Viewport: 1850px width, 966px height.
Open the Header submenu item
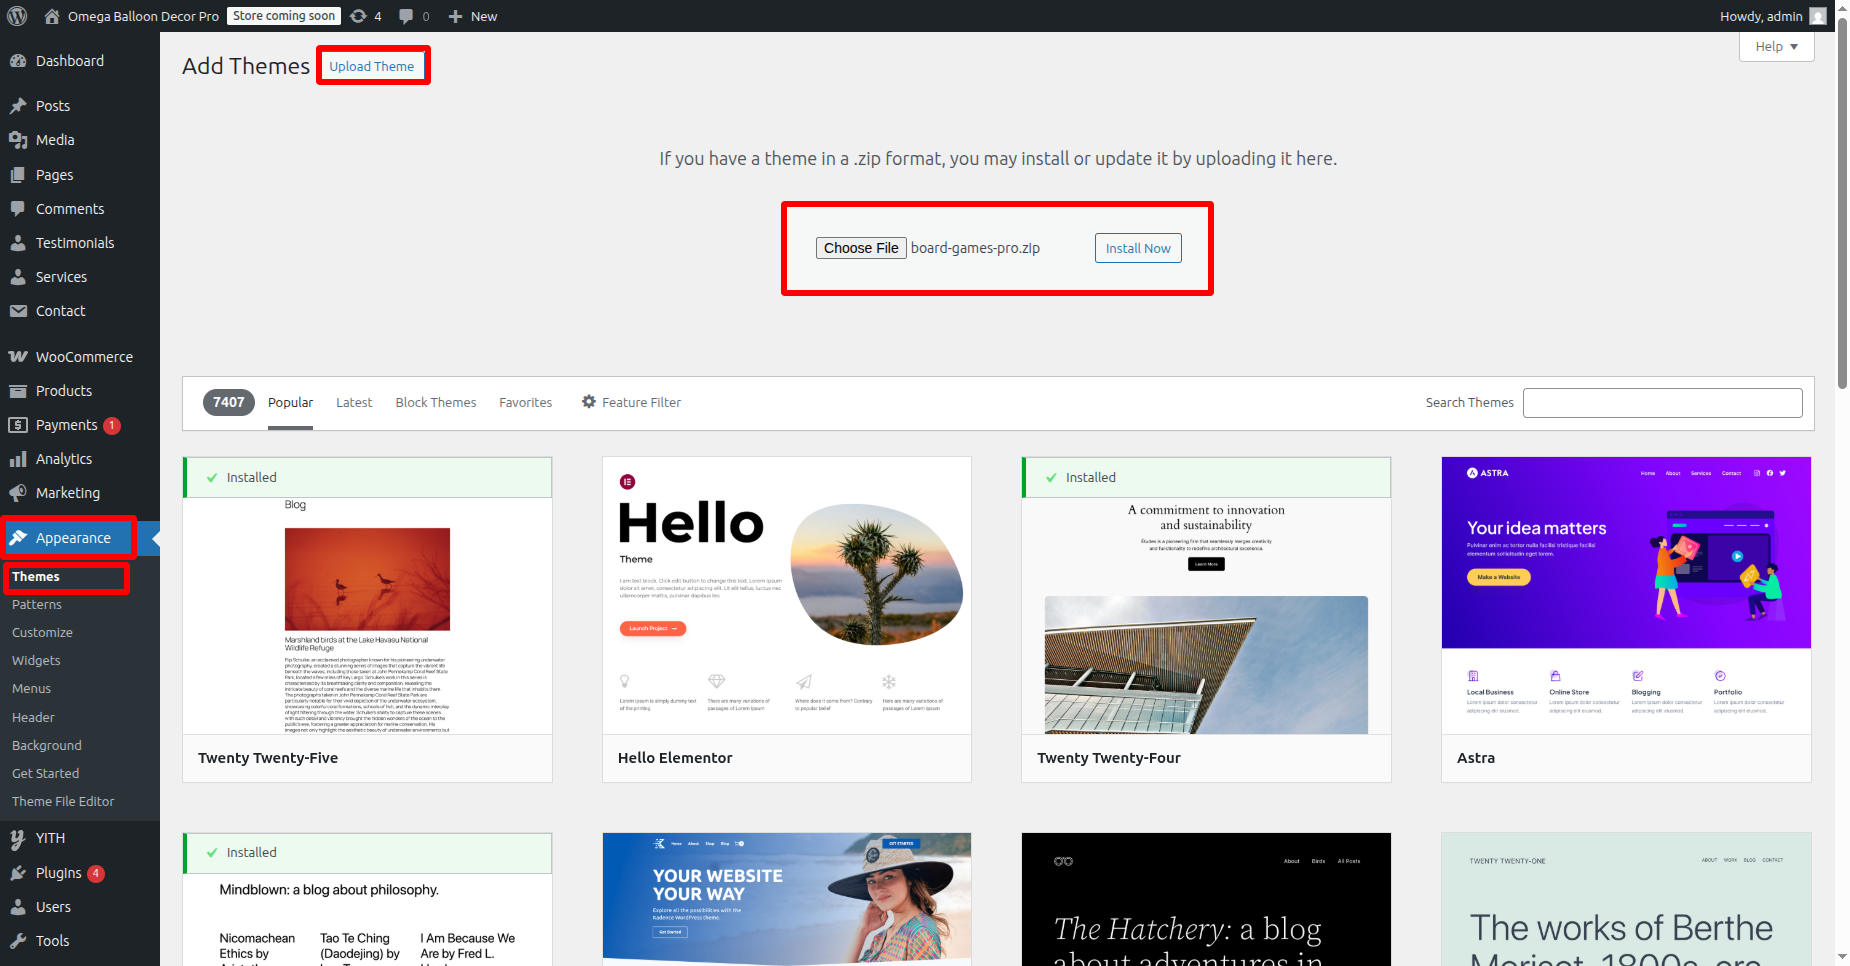[33, 718]
